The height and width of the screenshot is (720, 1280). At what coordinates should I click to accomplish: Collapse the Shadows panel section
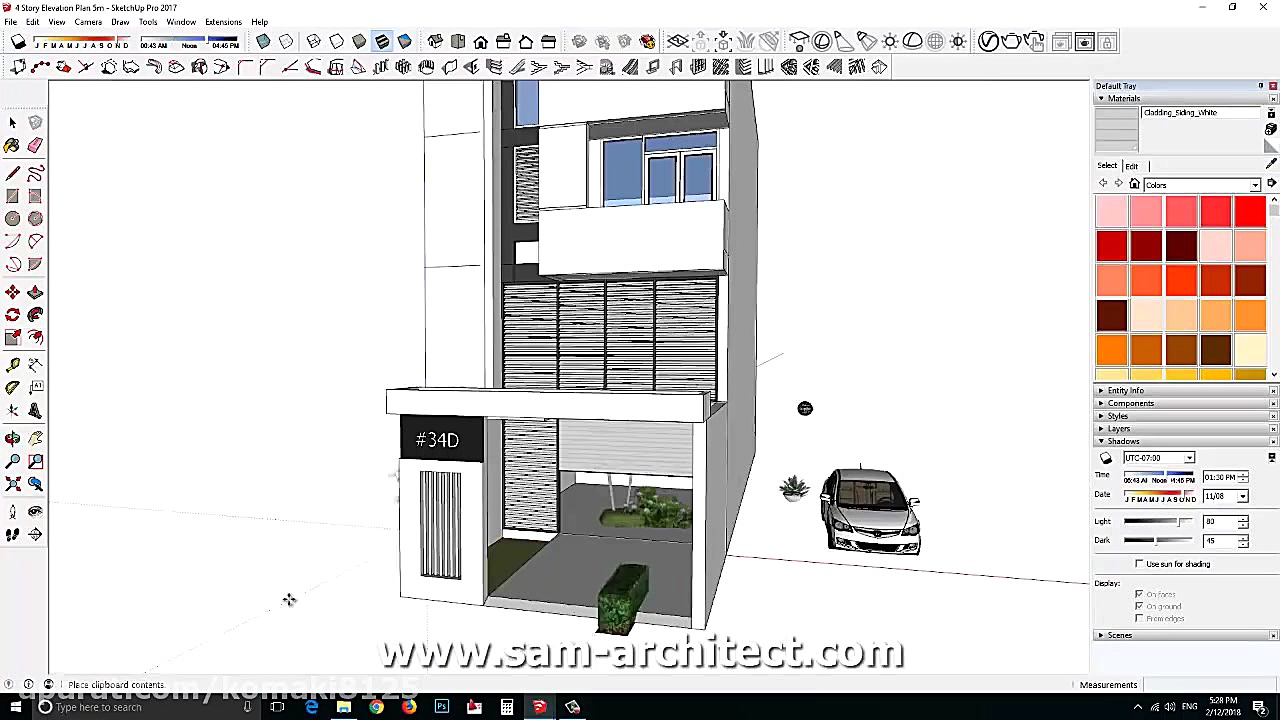1101,441
